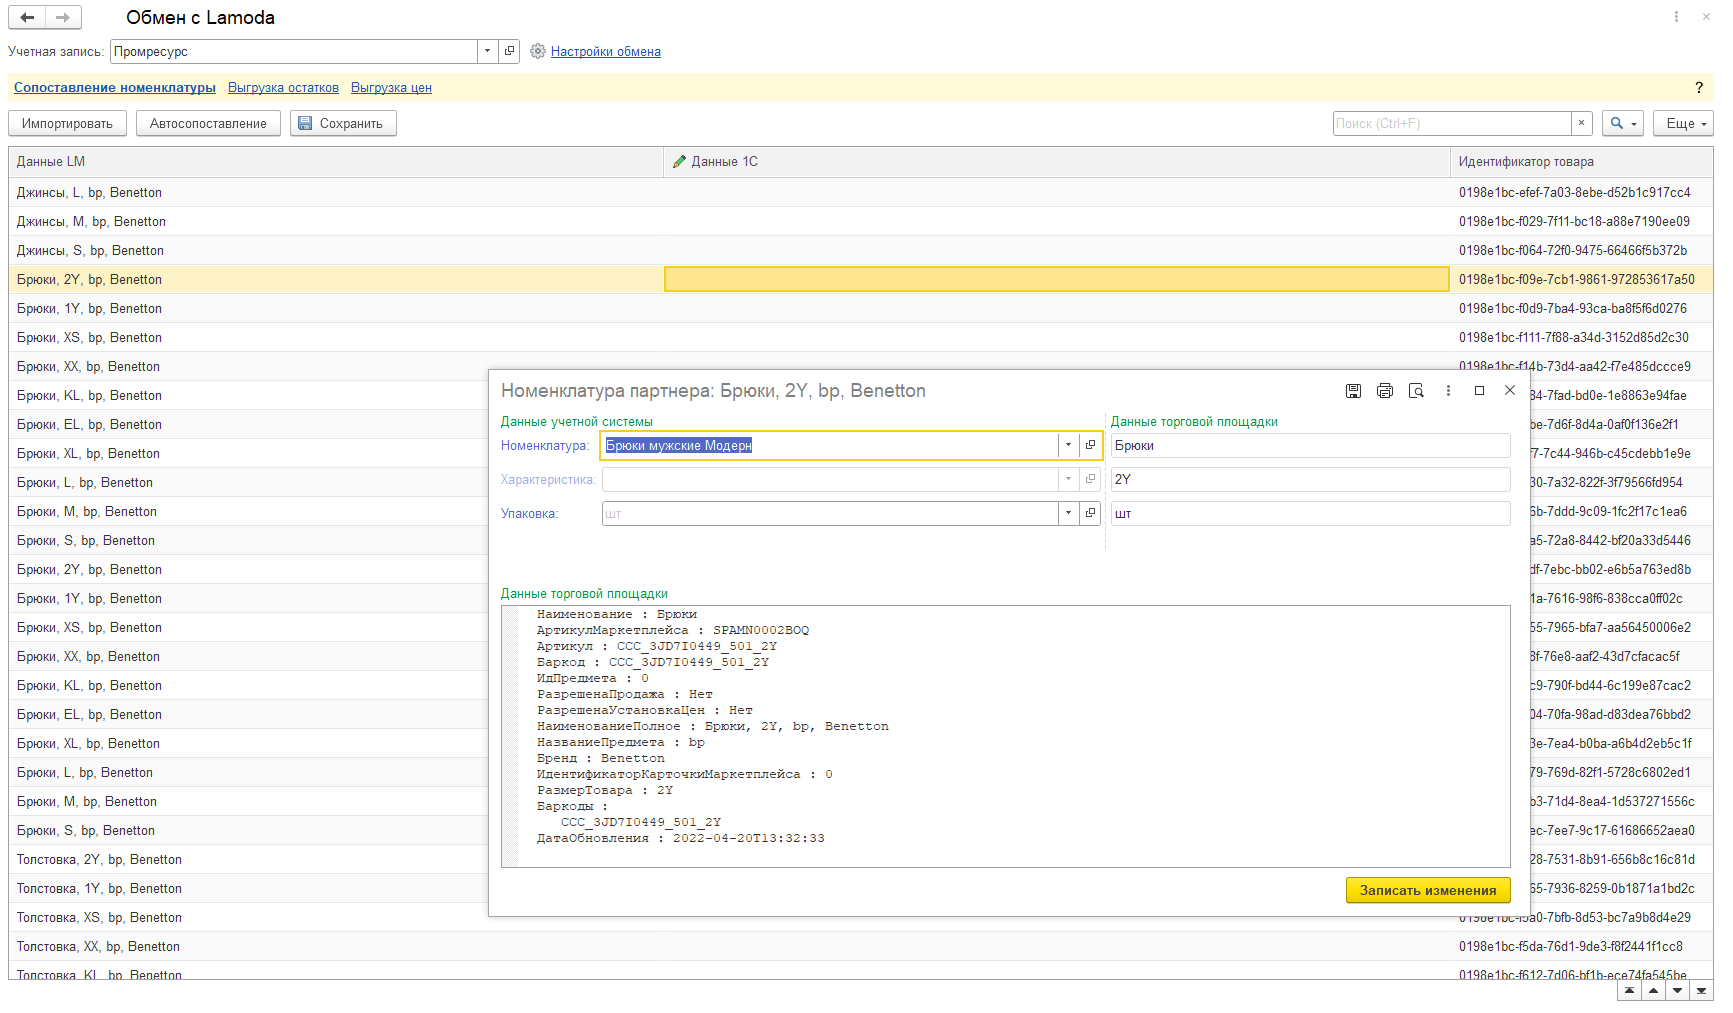This screenshot has height=1013, width=1733.
Task: Expand the Упаковка dropdown list
Action: [1068, 513]
